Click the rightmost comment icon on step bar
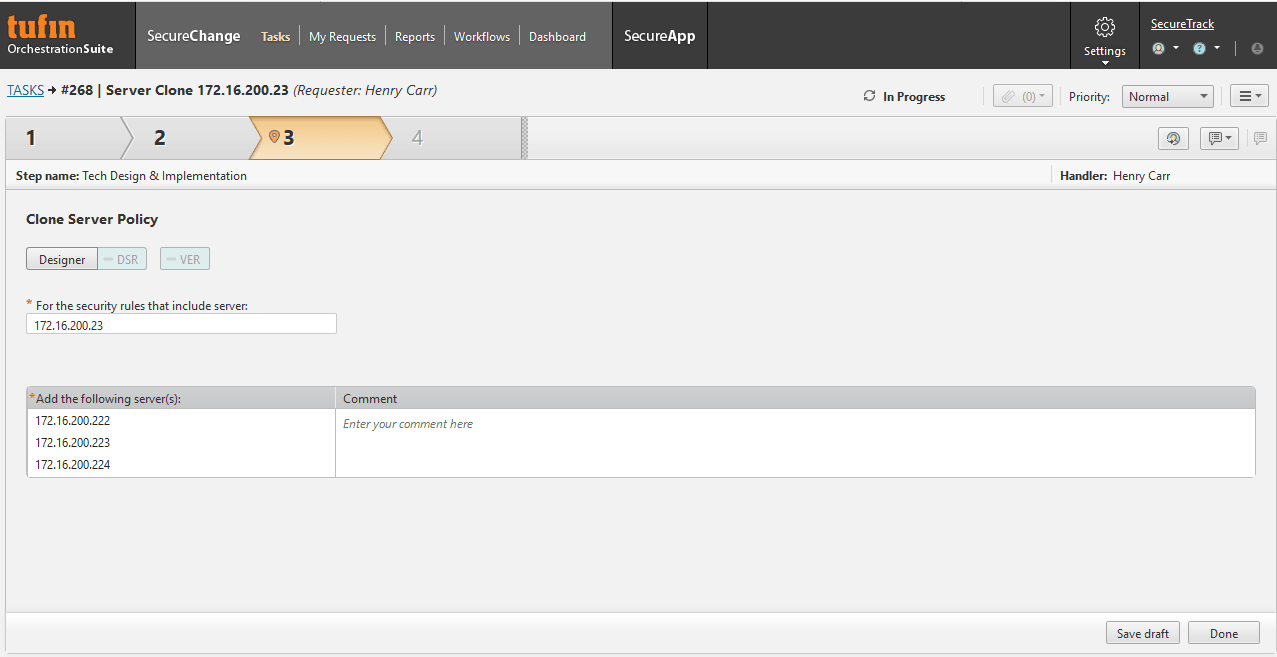1277x657 pixels. (1259, 138)
